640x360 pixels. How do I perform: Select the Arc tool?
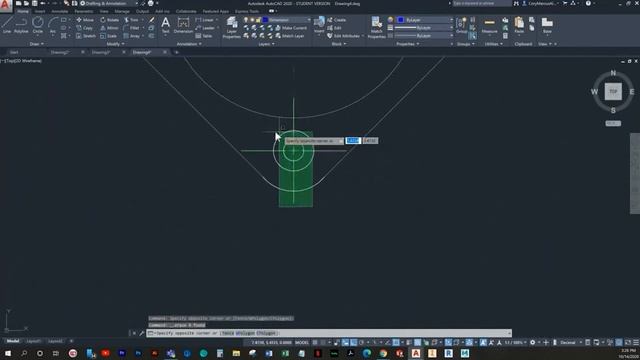click(x=53, y=25)
